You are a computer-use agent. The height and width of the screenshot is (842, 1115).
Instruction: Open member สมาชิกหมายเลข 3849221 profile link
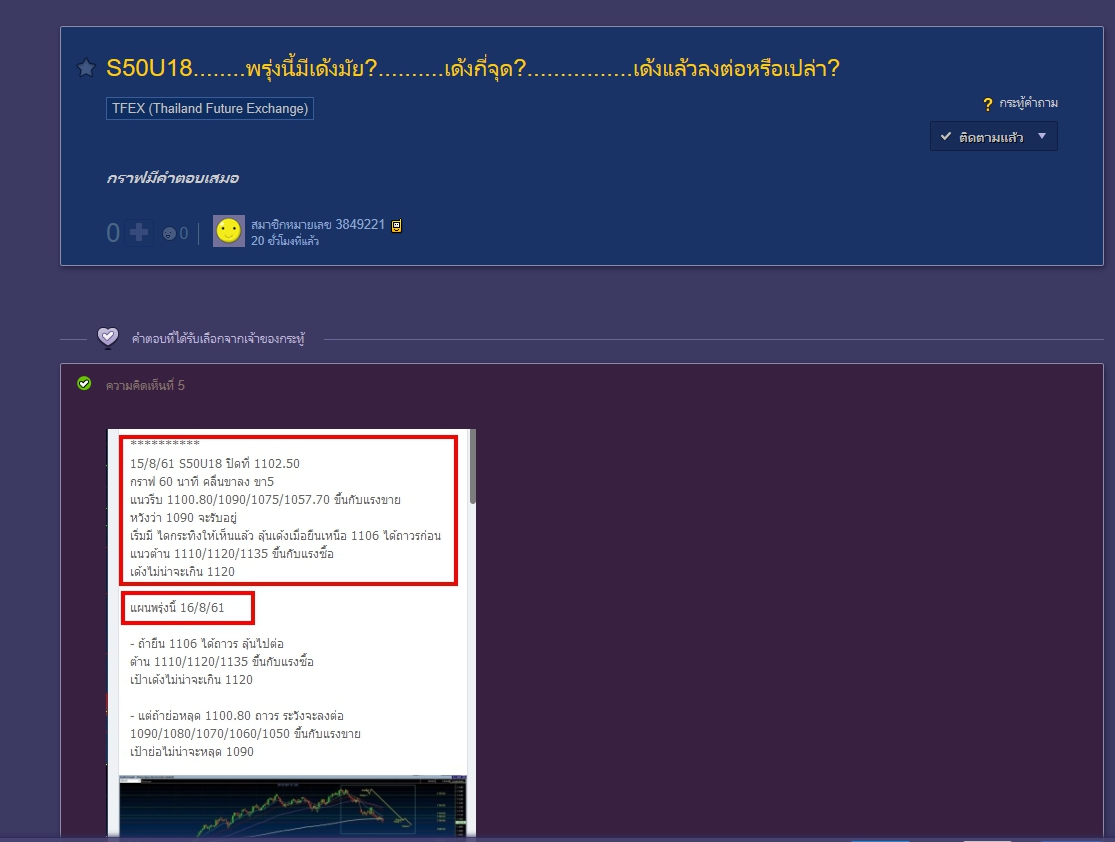pos(318,225)
